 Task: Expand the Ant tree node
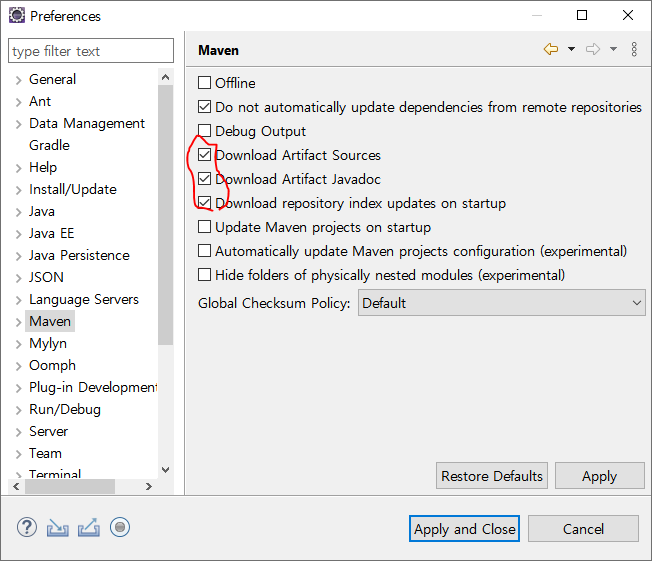click(x=18, y=102)
